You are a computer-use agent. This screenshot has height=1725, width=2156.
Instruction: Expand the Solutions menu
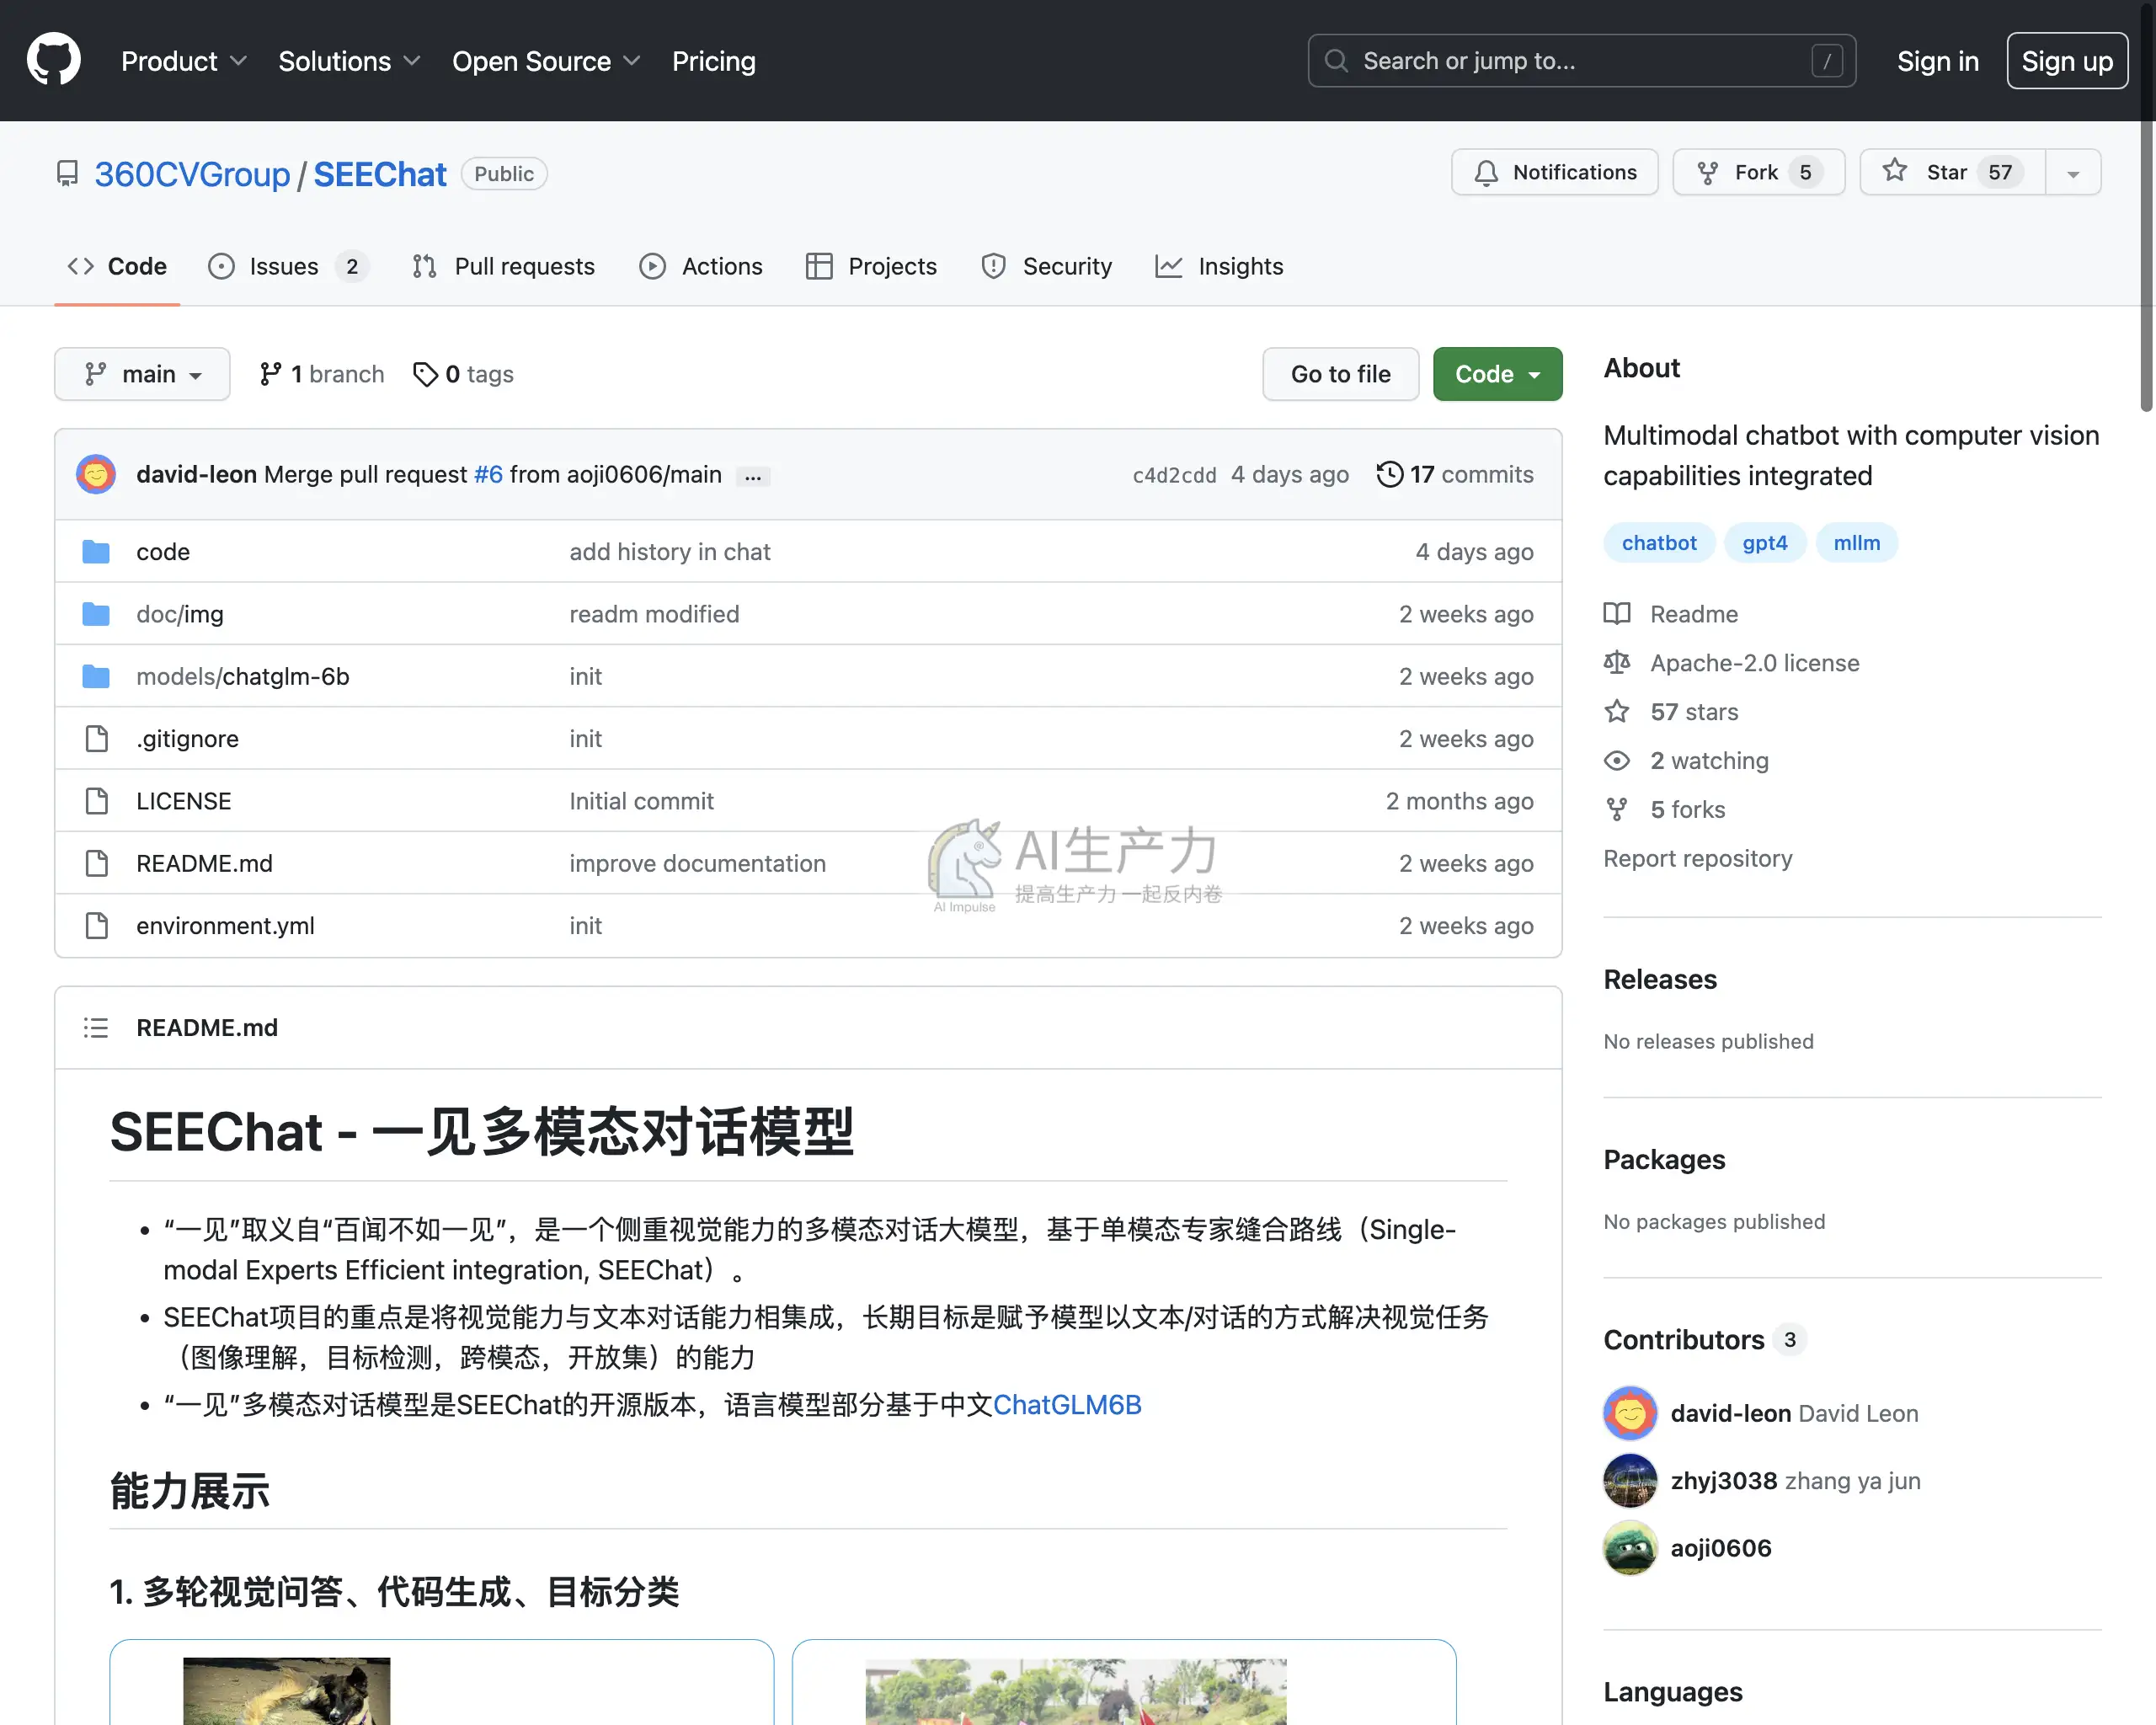coord(349,61)
